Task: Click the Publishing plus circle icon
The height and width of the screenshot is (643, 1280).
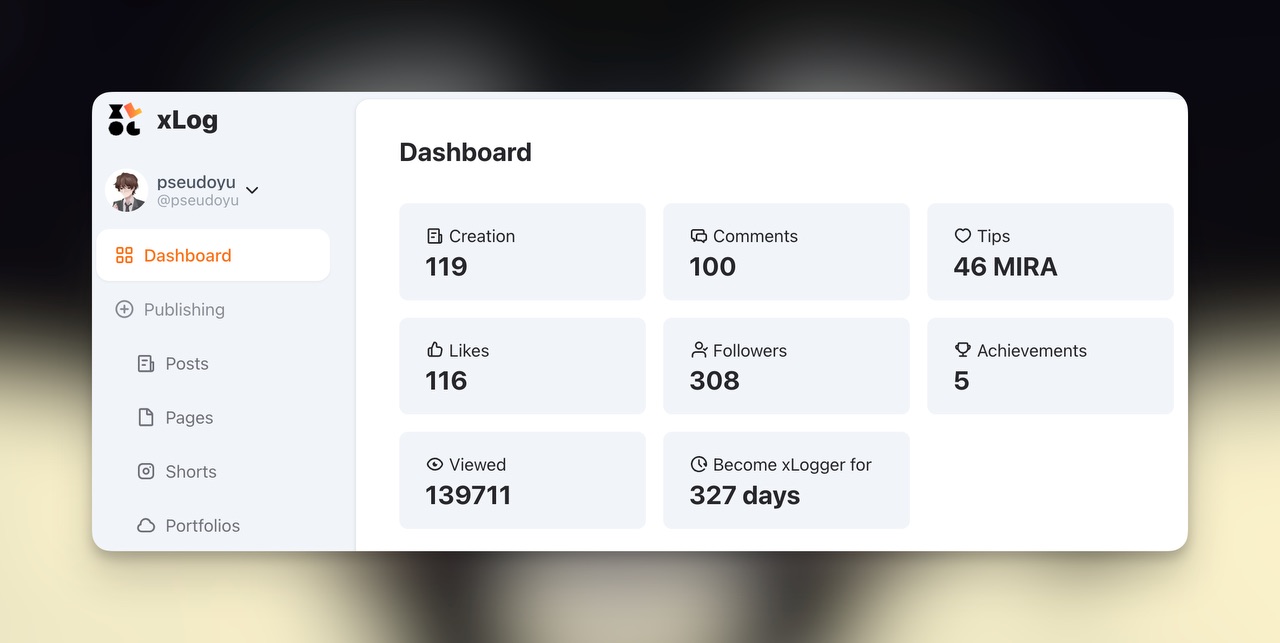Action: 124,309
